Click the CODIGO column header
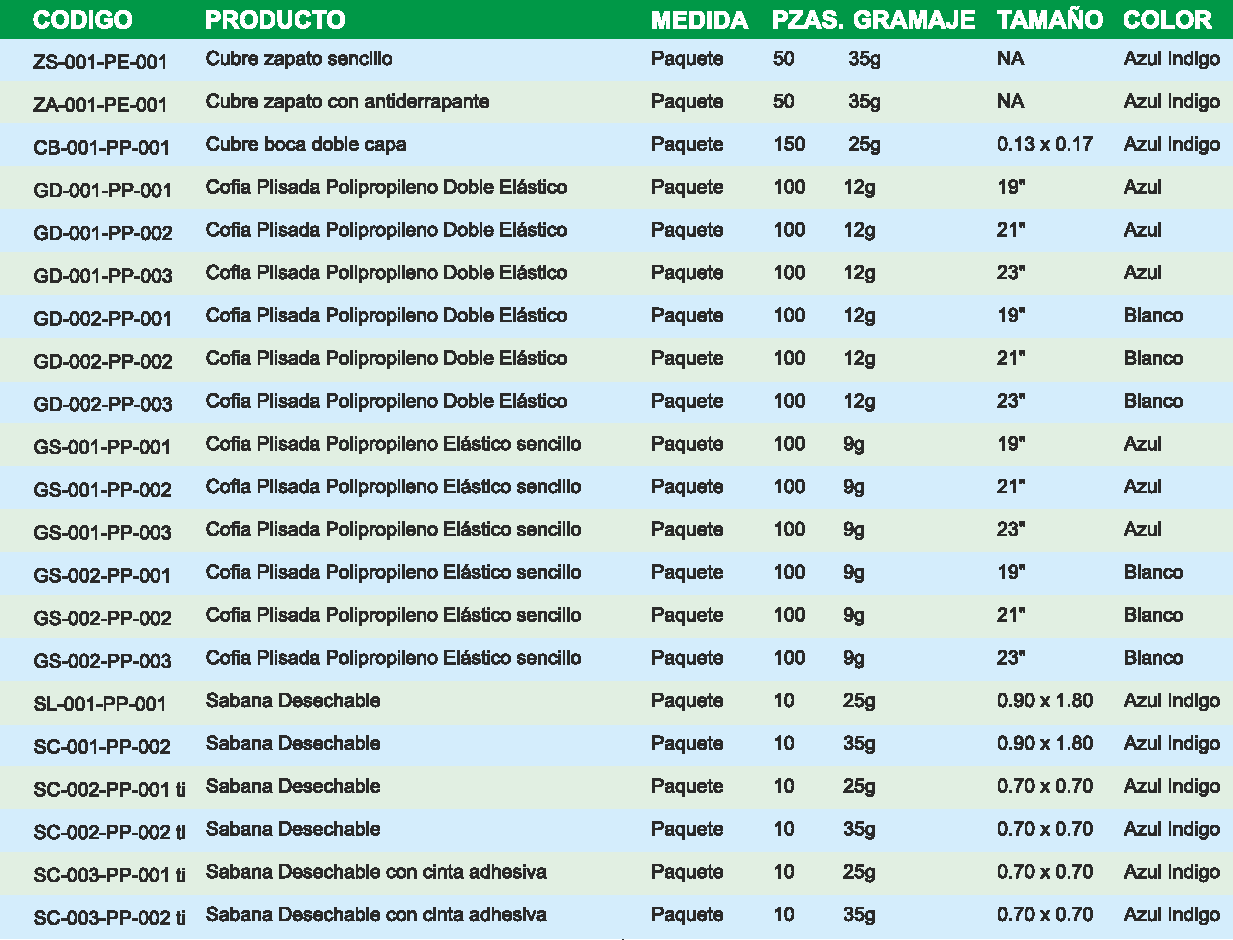1233x940 pixels. point(82,20)
